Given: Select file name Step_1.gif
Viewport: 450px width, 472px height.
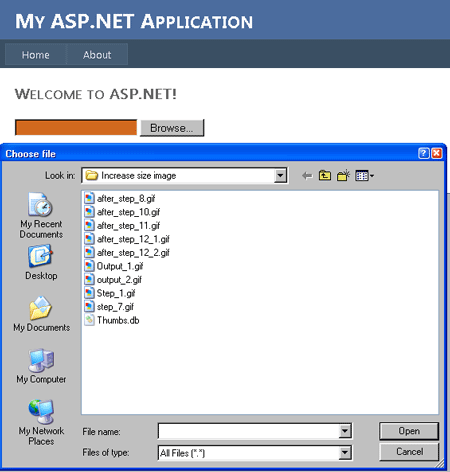Looking at the screenshot, I should pos(116,293).
